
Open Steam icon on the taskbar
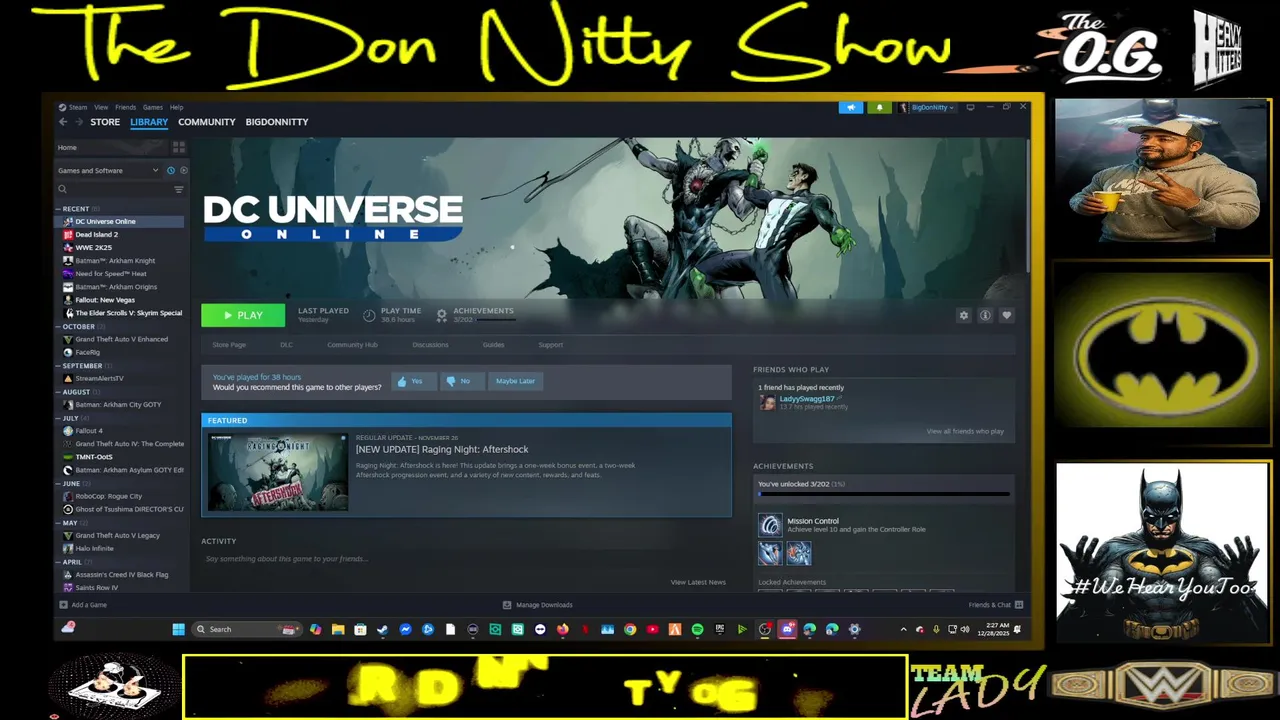[382, 629]
